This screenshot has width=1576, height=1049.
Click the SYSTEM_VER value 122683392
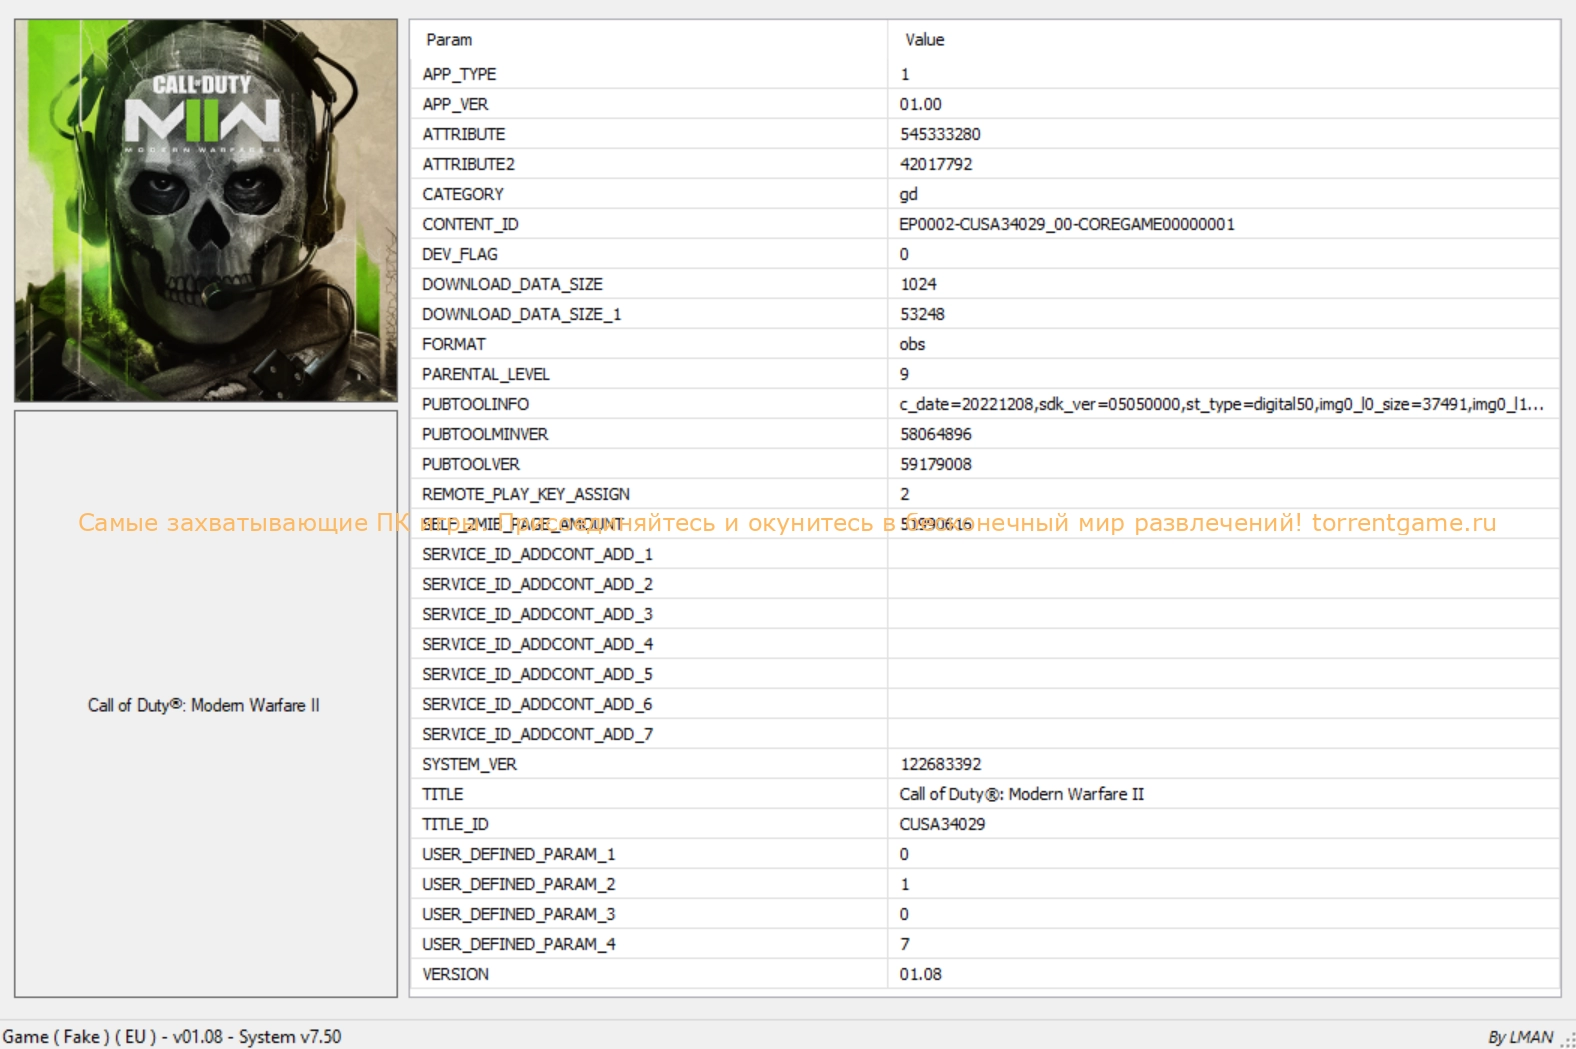coord(940,764)
